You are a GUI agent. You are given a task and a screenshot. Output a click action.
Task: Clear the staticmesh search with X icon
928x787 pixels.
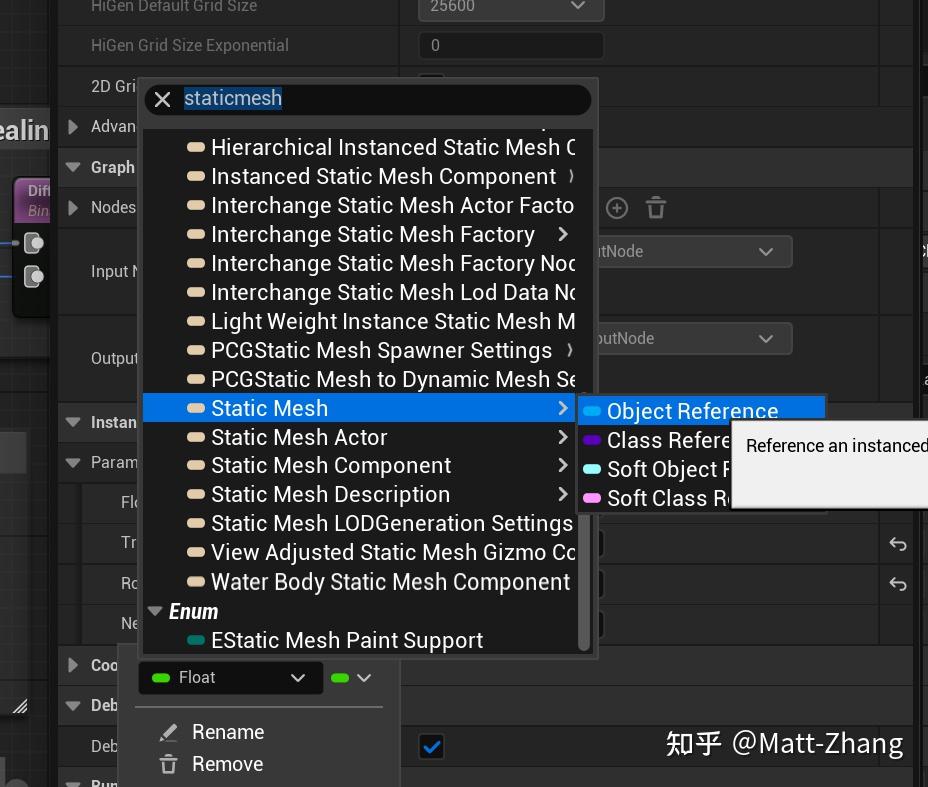[x=162, y=99]
